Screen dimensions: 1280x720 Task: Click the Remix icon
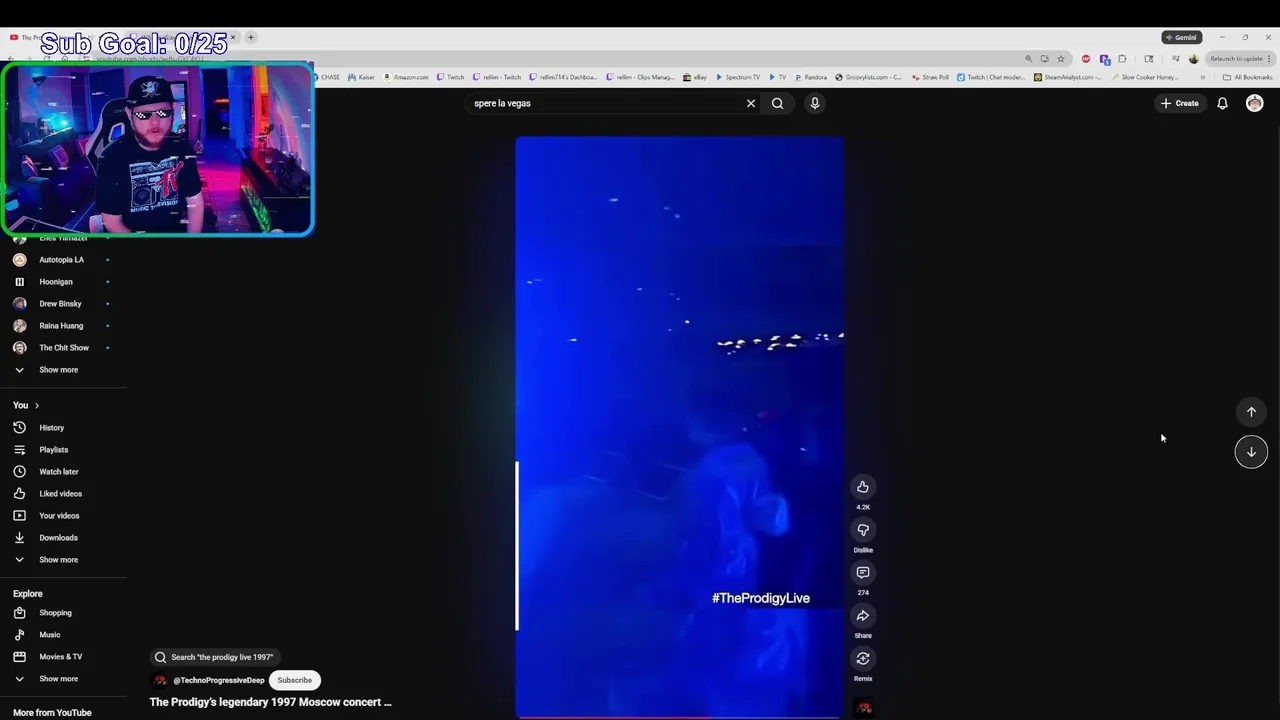coord(863,659)
